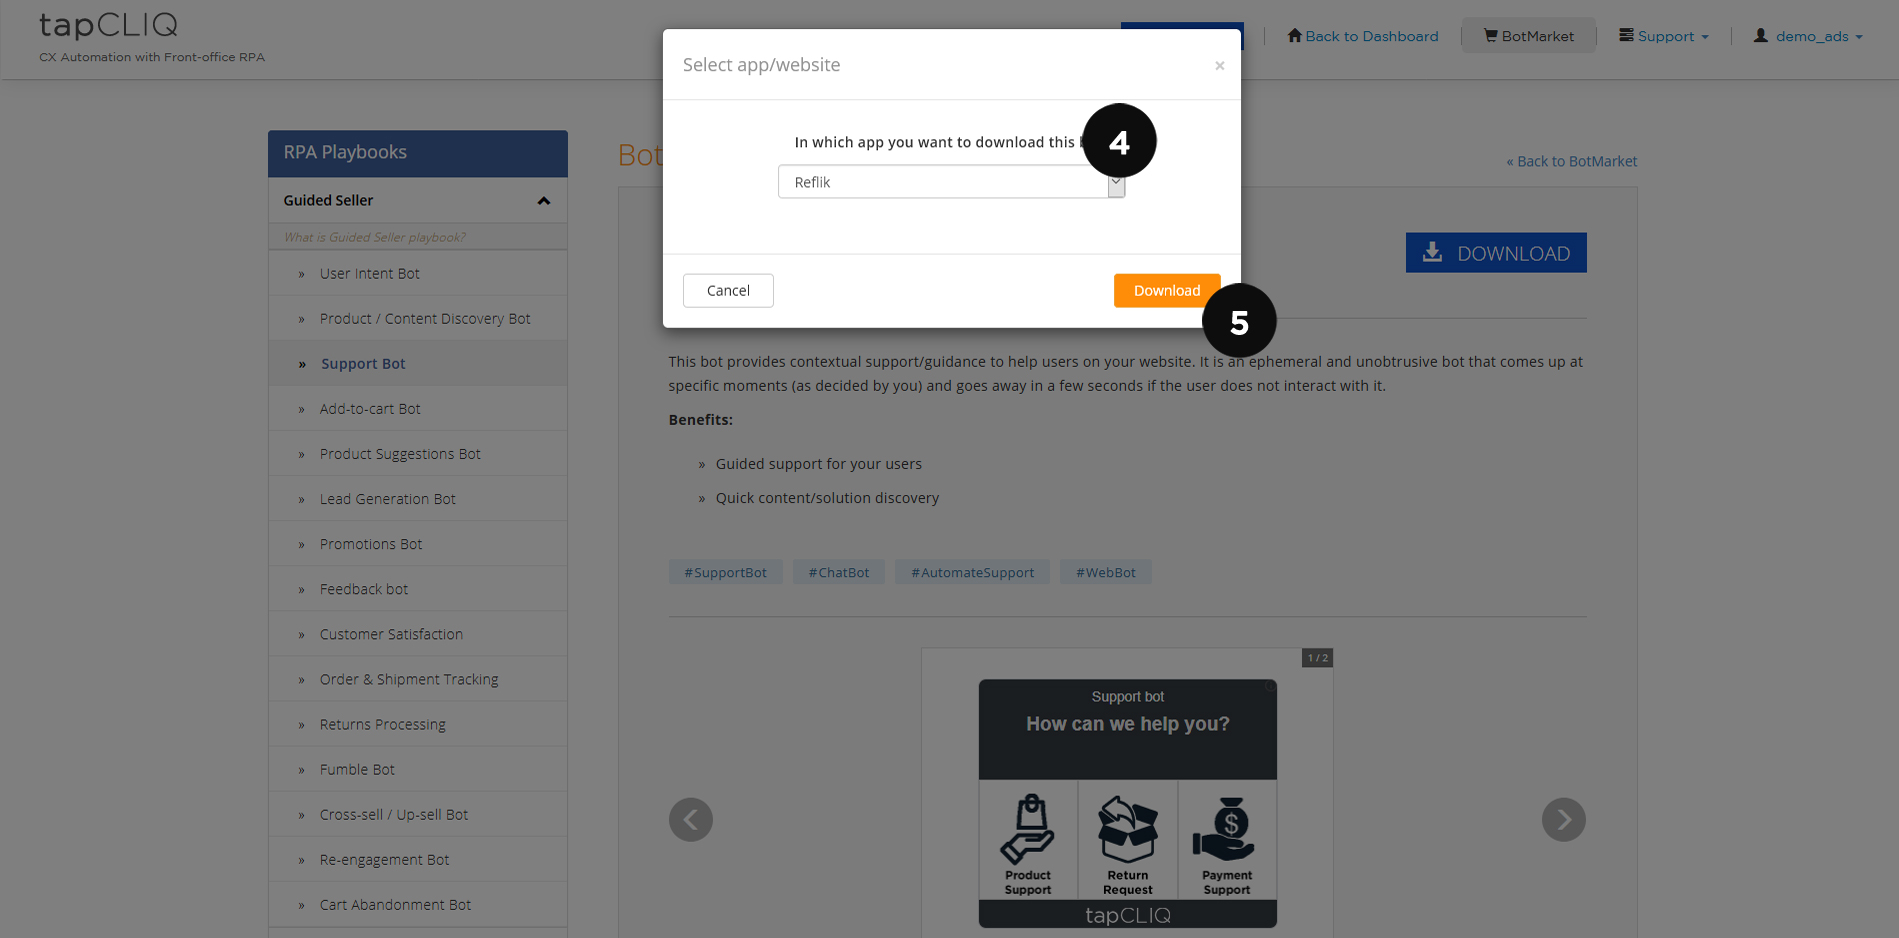The image size is (1899, 938).
Task: Select Product / Content Discovery Bot
Action: [x=418, y=318]
